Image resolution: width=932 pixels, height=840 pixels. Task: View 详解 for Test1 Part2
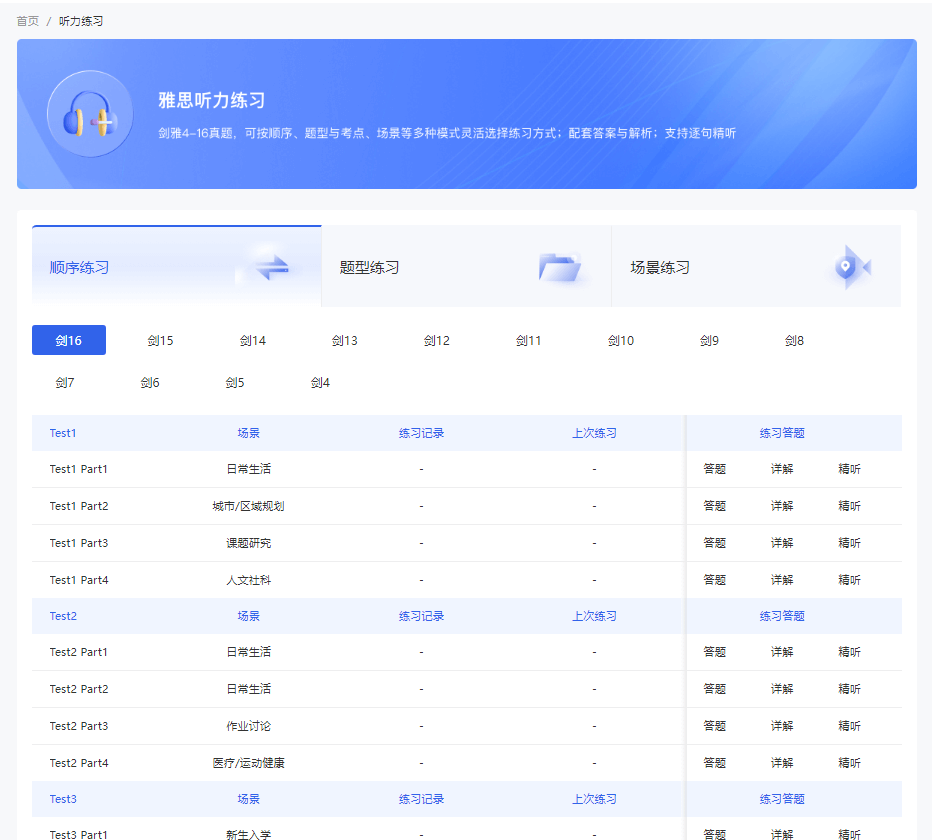tap(782, 506)
